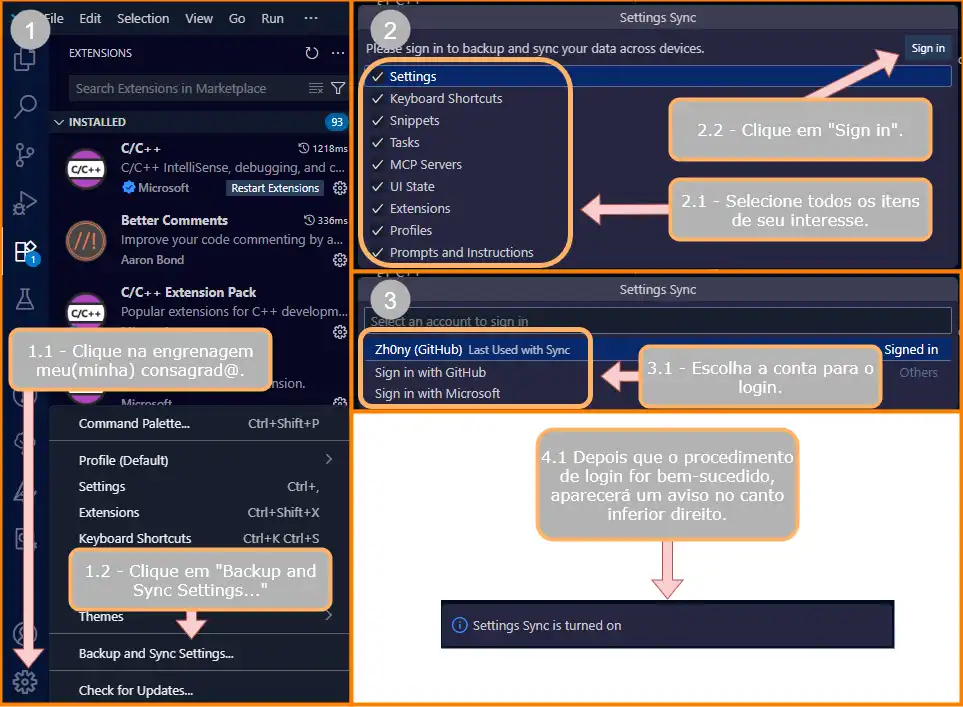Open the Explorer view in the activity bar

coord(25,60)
